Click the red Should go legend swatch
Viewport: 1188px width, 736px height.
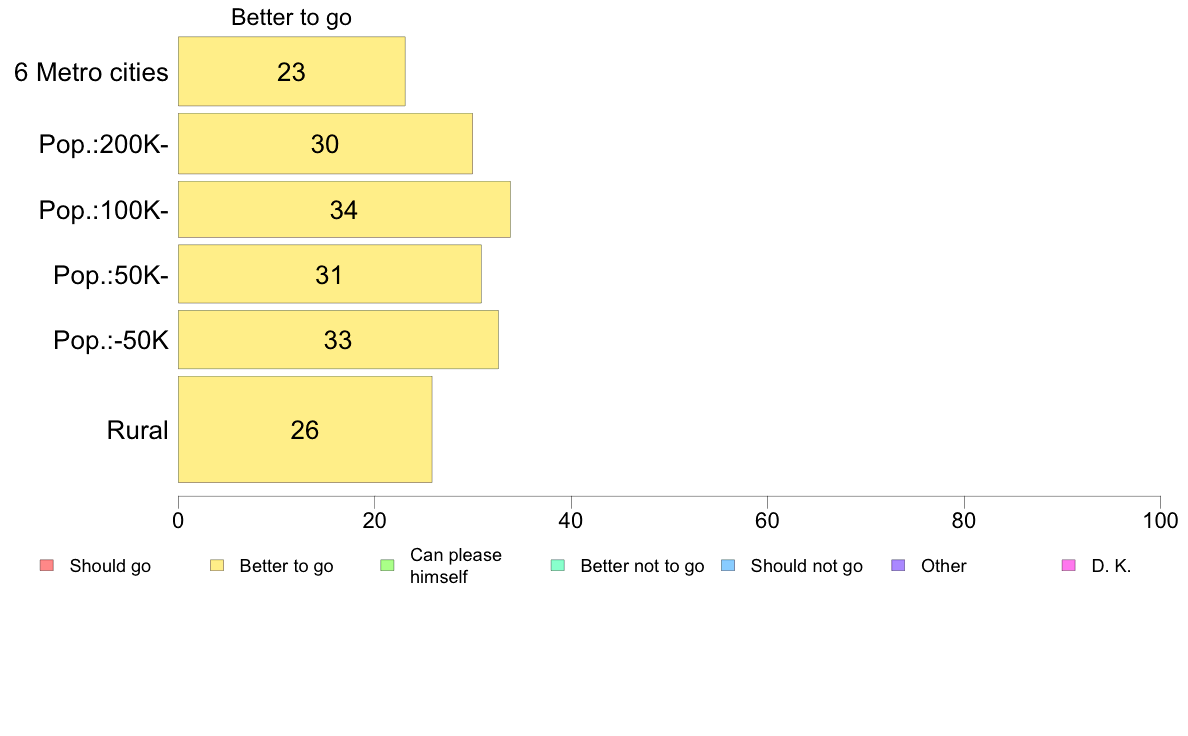(x=47, y=565)
